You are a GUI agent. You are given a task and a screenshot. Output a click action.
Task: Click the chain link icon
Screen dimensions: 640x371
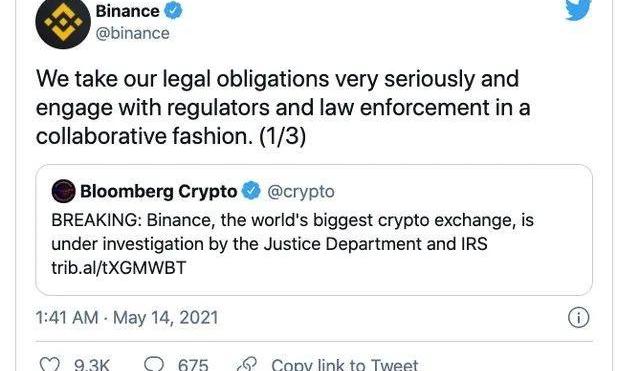247,364
